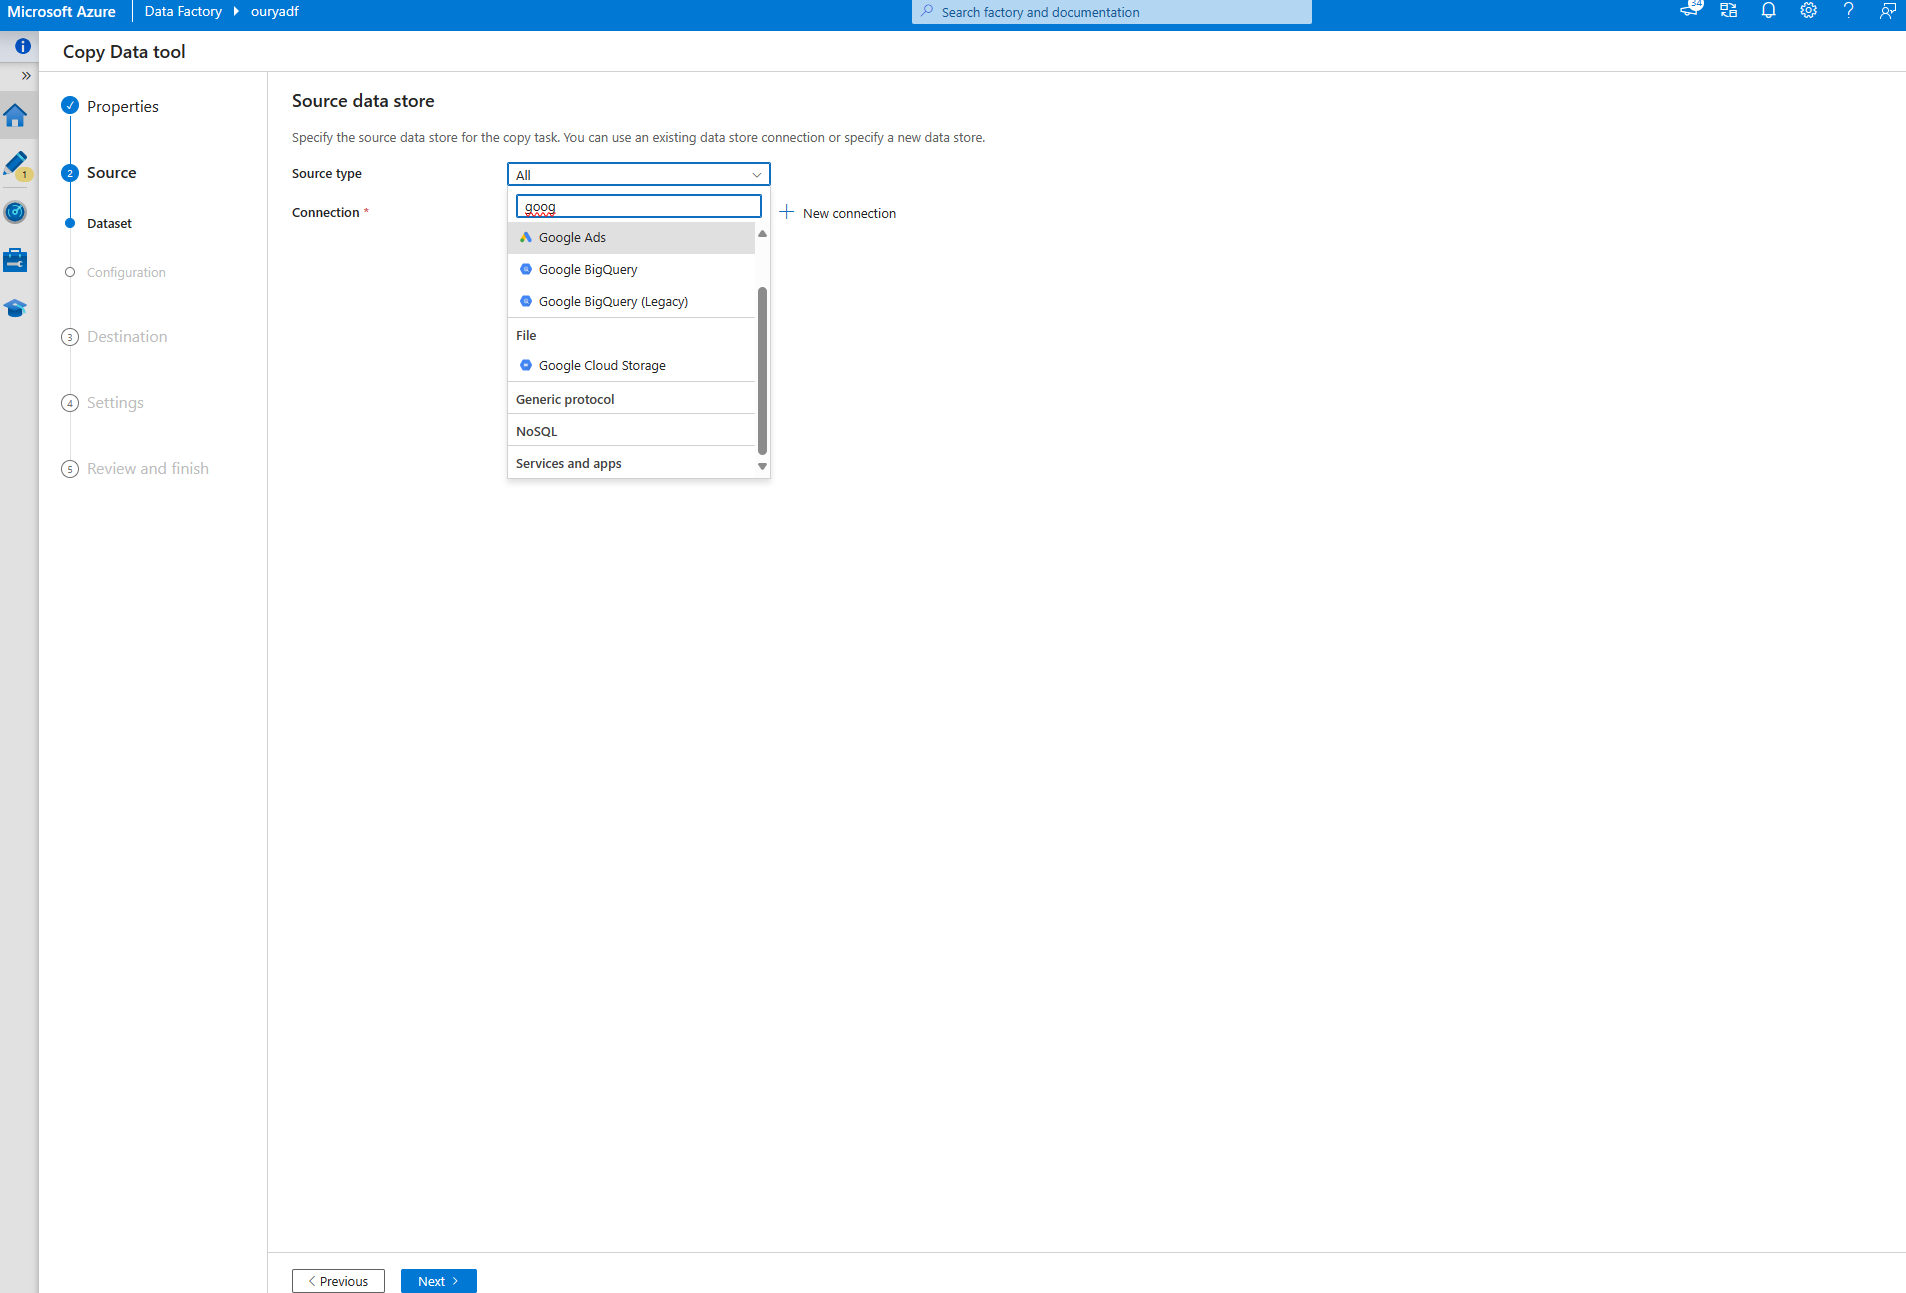Open the Author pencil icon

click(x=17, y=164)
